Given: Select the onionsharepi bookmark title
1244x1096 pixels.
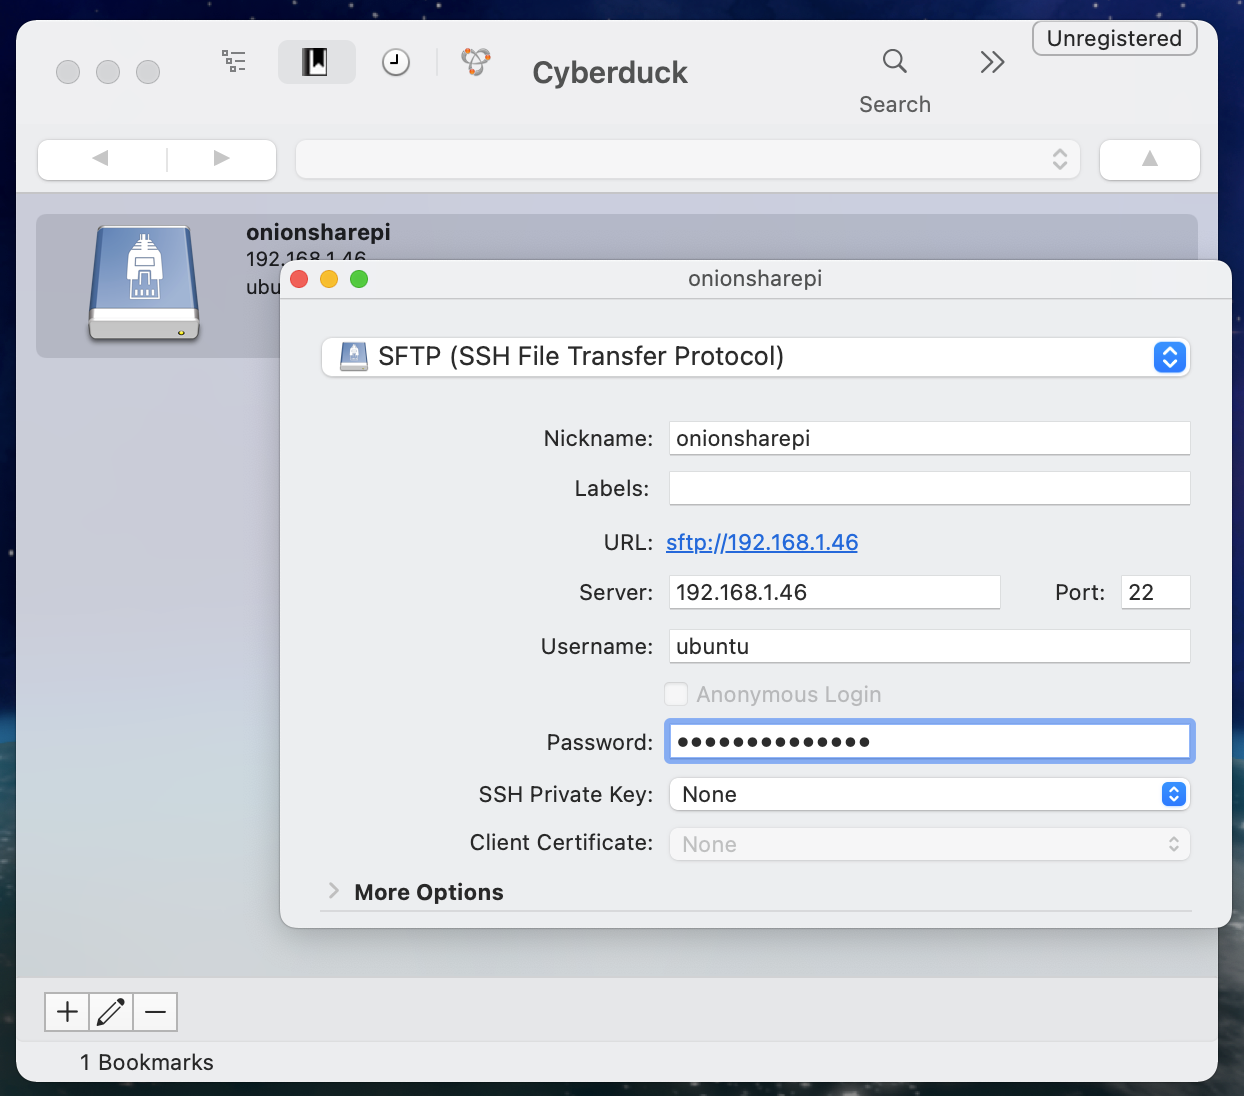Looking at the screenshot, I should pos(318,232).
